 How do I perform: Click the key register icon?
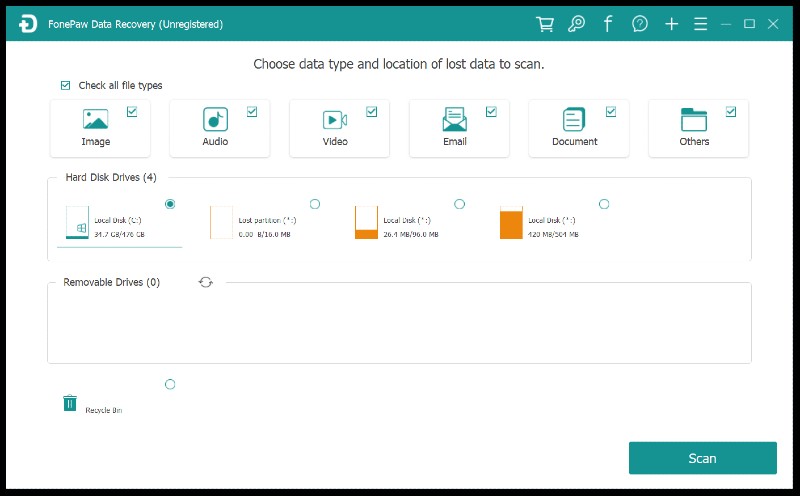pos(576,24)
